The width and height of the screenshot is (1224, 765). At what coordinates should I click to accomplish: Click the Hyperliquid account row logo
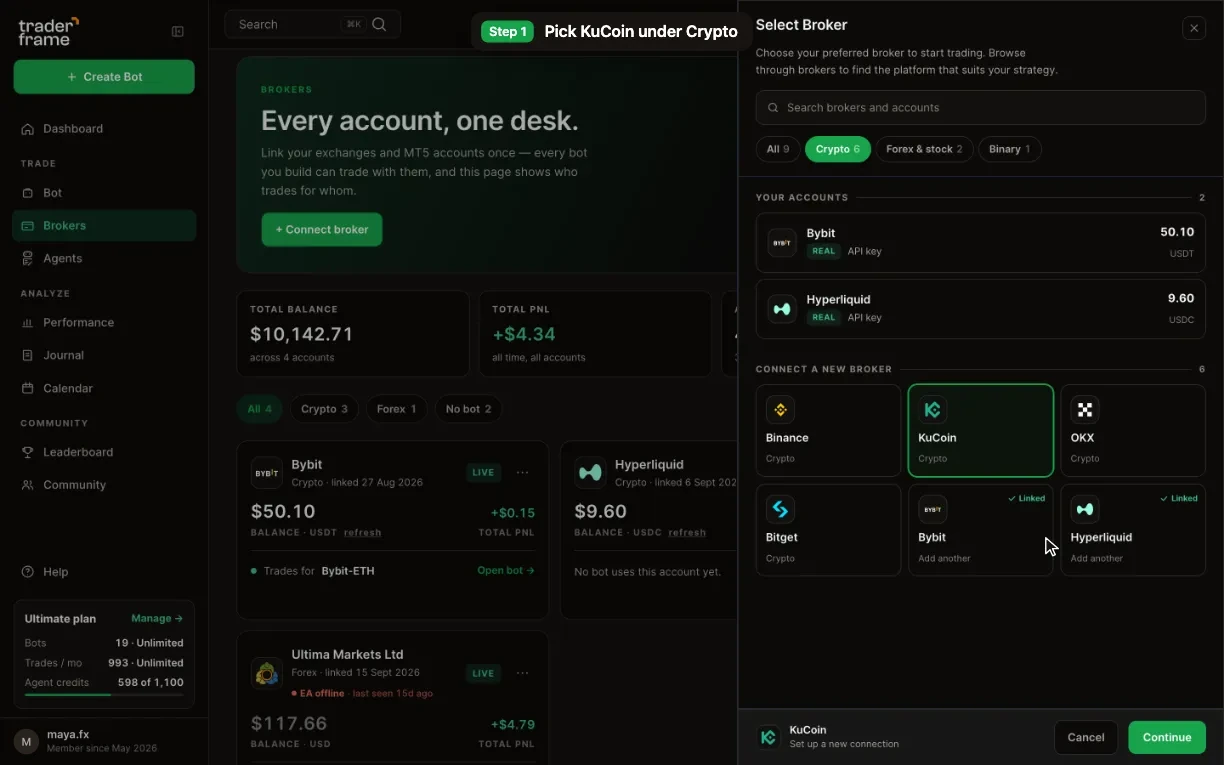tap(782, 308)
